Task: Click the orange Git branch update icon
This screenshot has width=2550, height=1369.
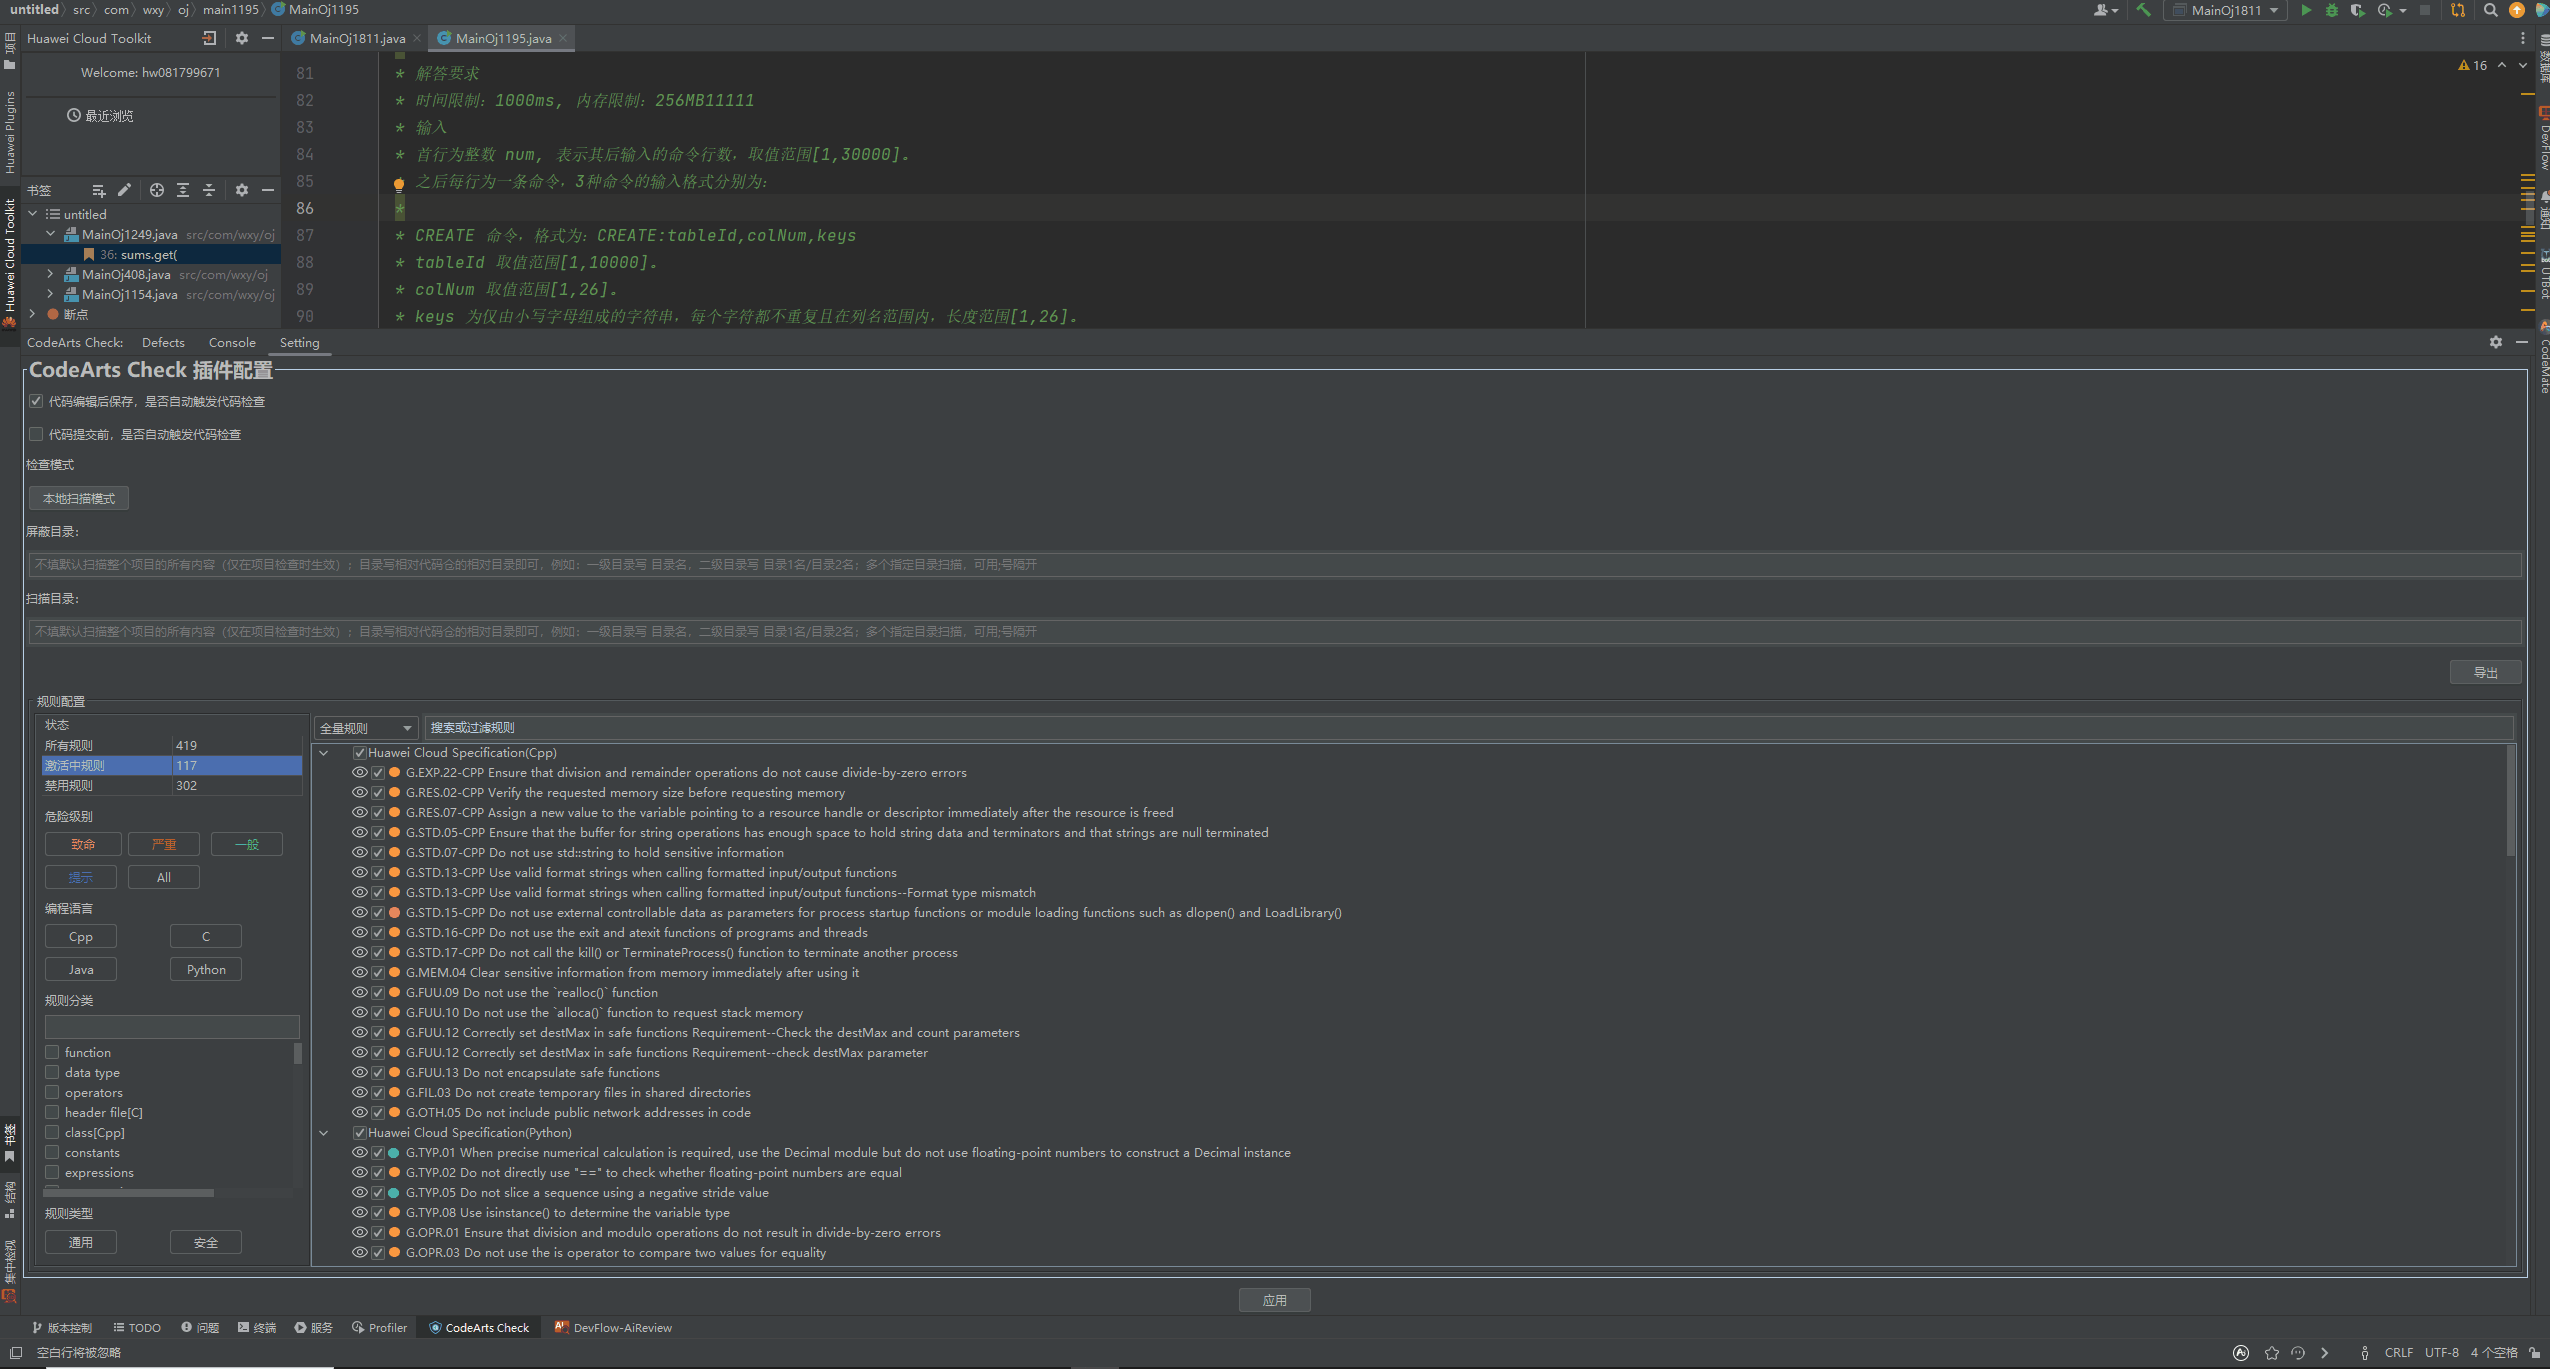Action: point(2457,10)
